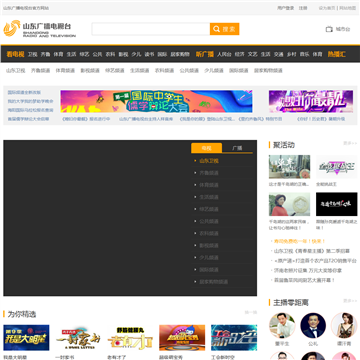This screenshot has width=360, height=360.
Task: Select 国际频道 in the player channel list
Action: (209, 270)
